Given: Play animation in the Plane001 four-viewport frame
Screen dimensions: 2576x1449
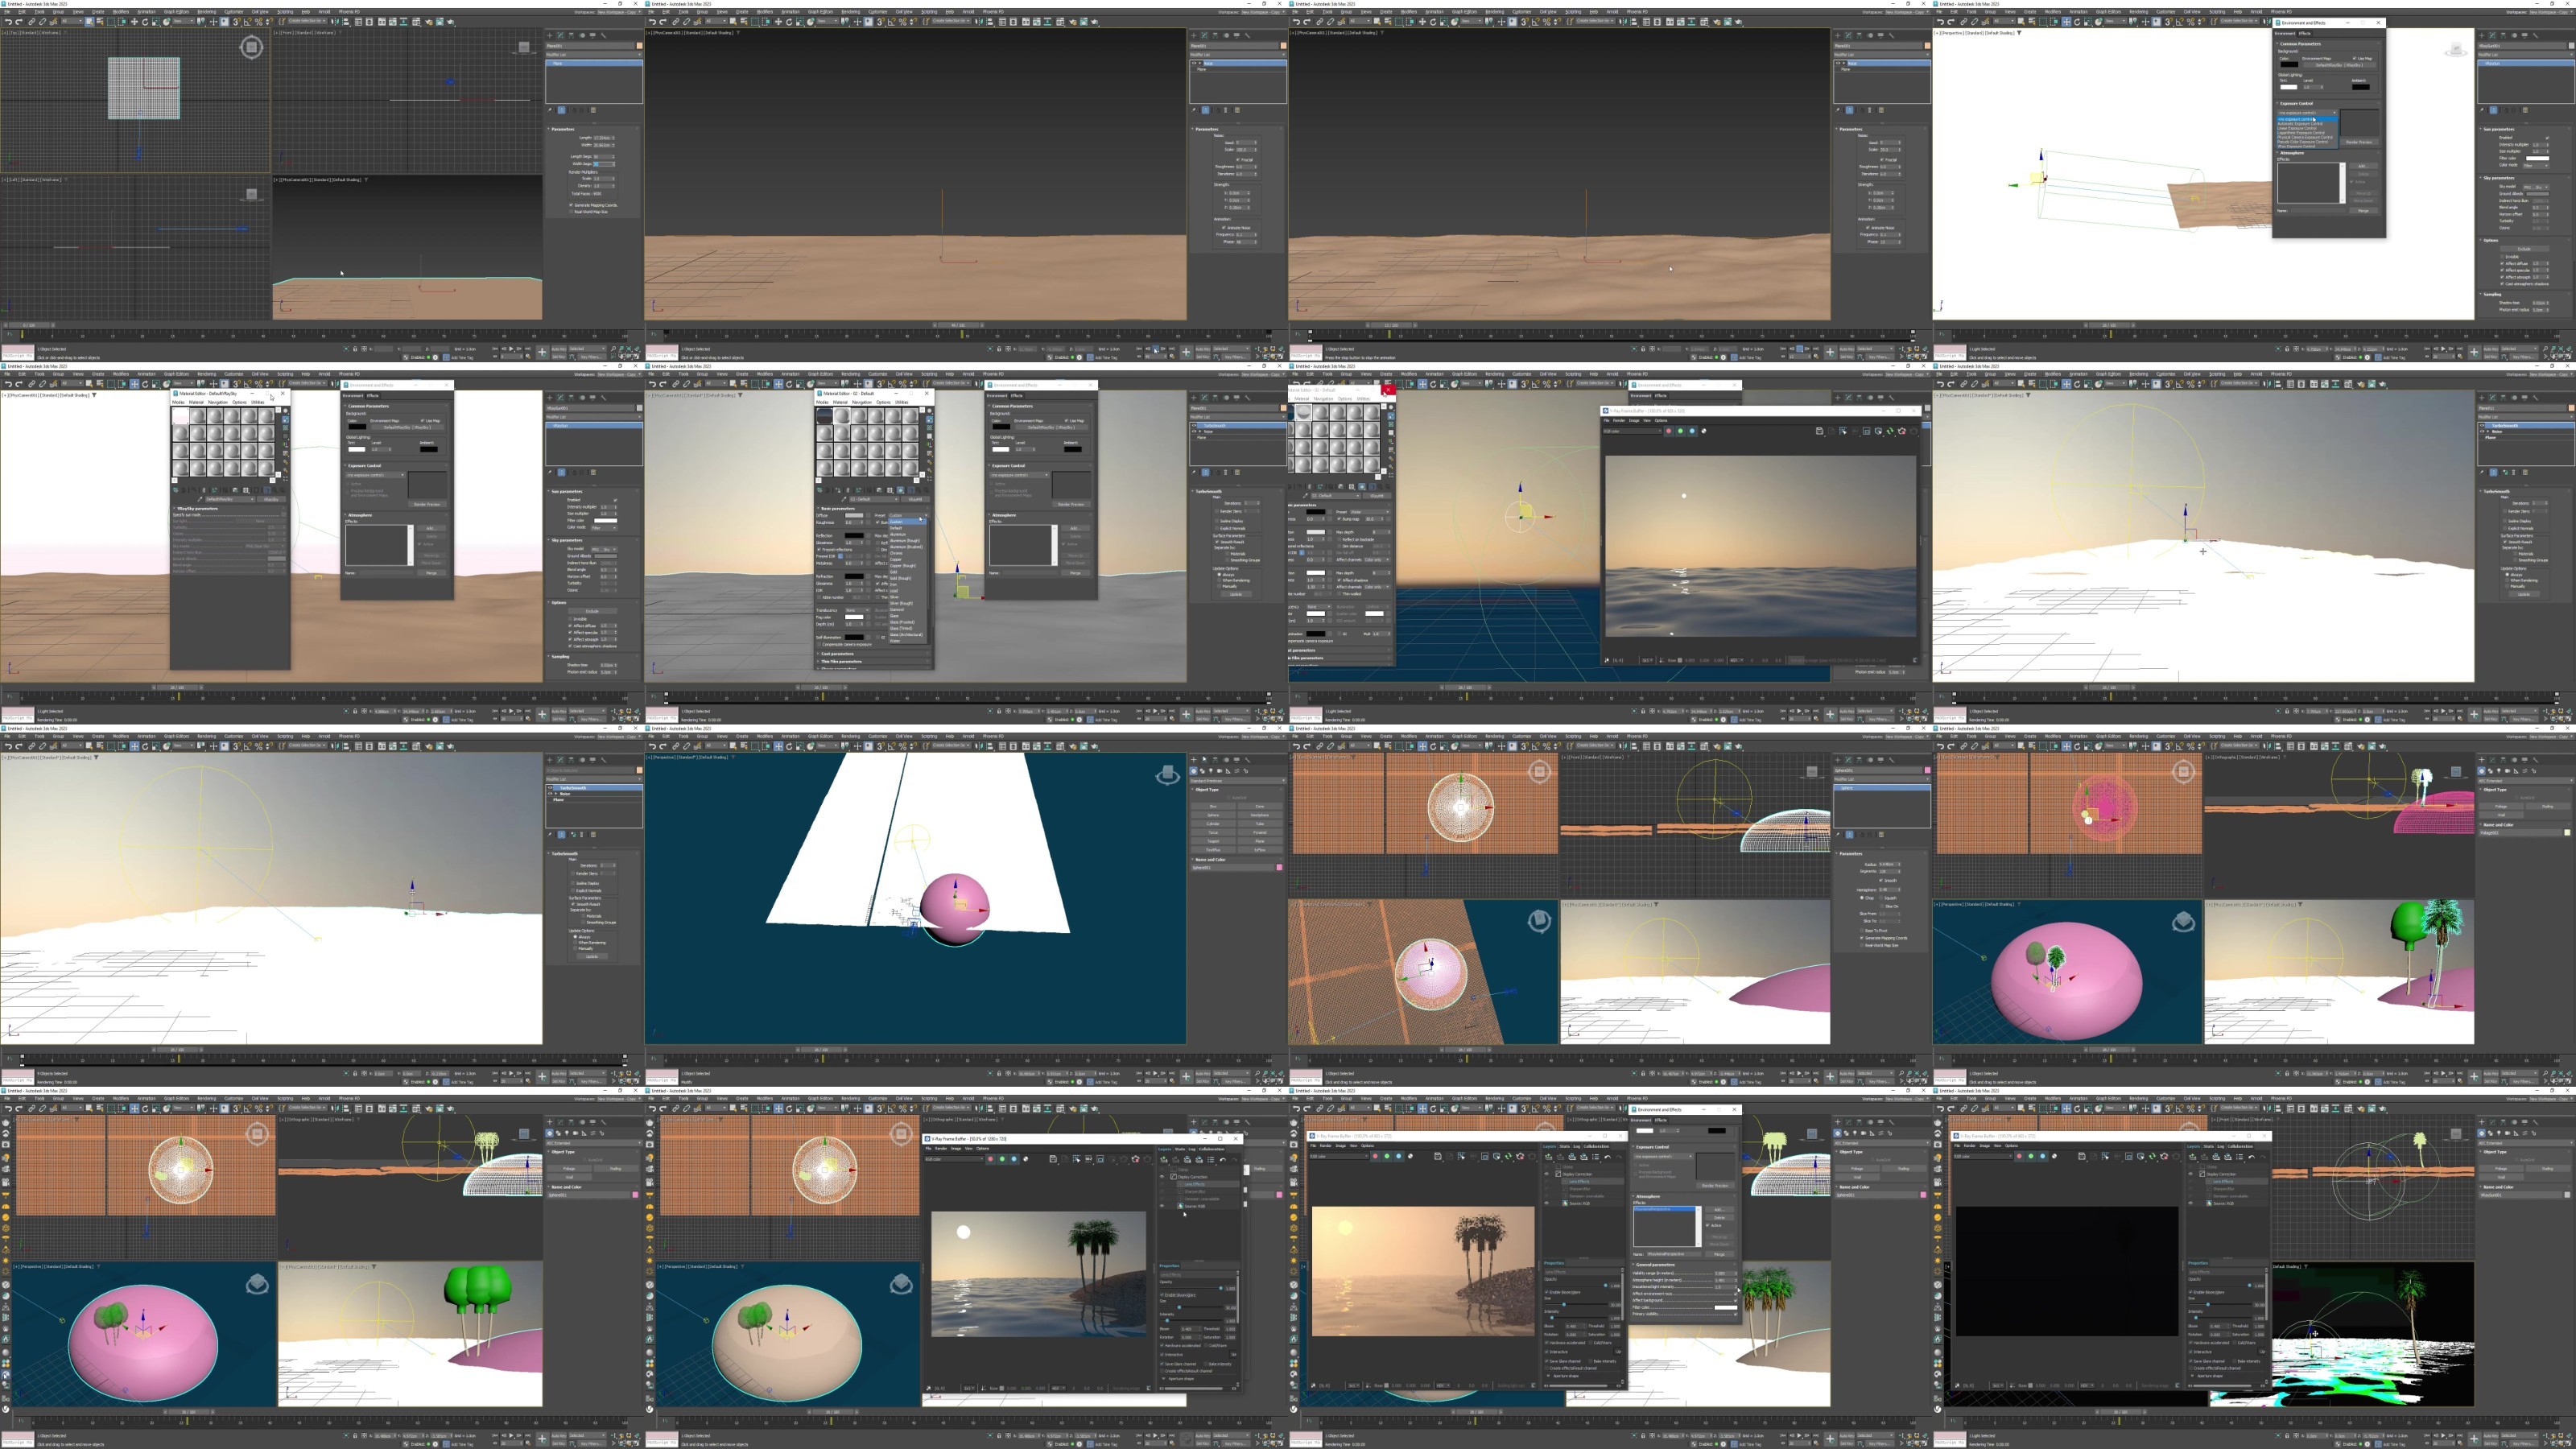Looking at the screenshot, I should click(512, 349).
